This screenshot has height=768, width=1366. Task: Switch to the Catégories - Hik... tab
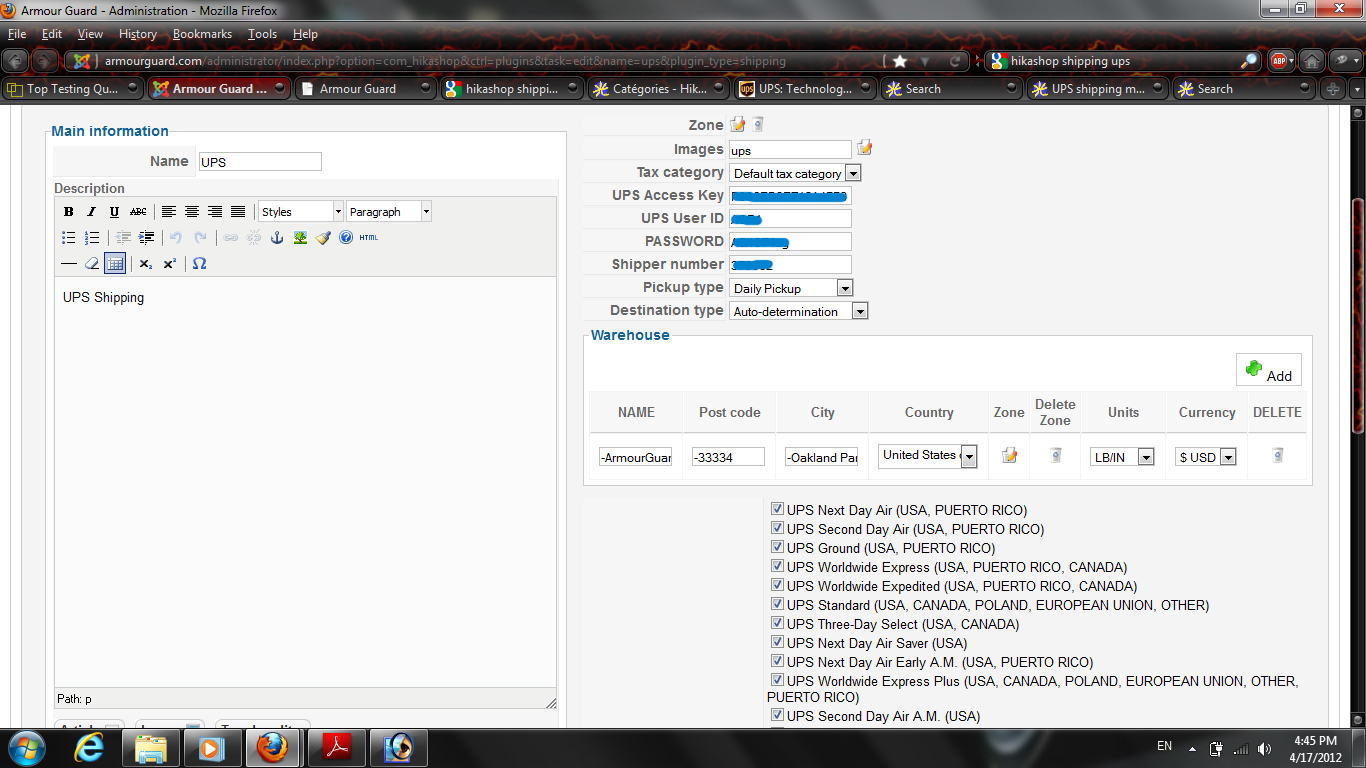tap(656, 89)
